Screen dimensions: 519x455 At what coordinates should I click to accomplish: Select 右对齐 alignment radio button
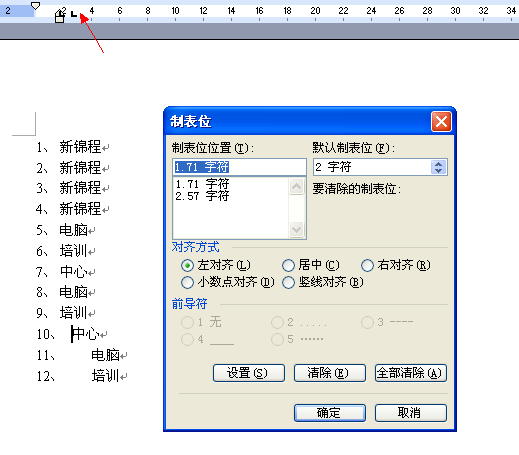pyautogui.click(x=367, y=265)
